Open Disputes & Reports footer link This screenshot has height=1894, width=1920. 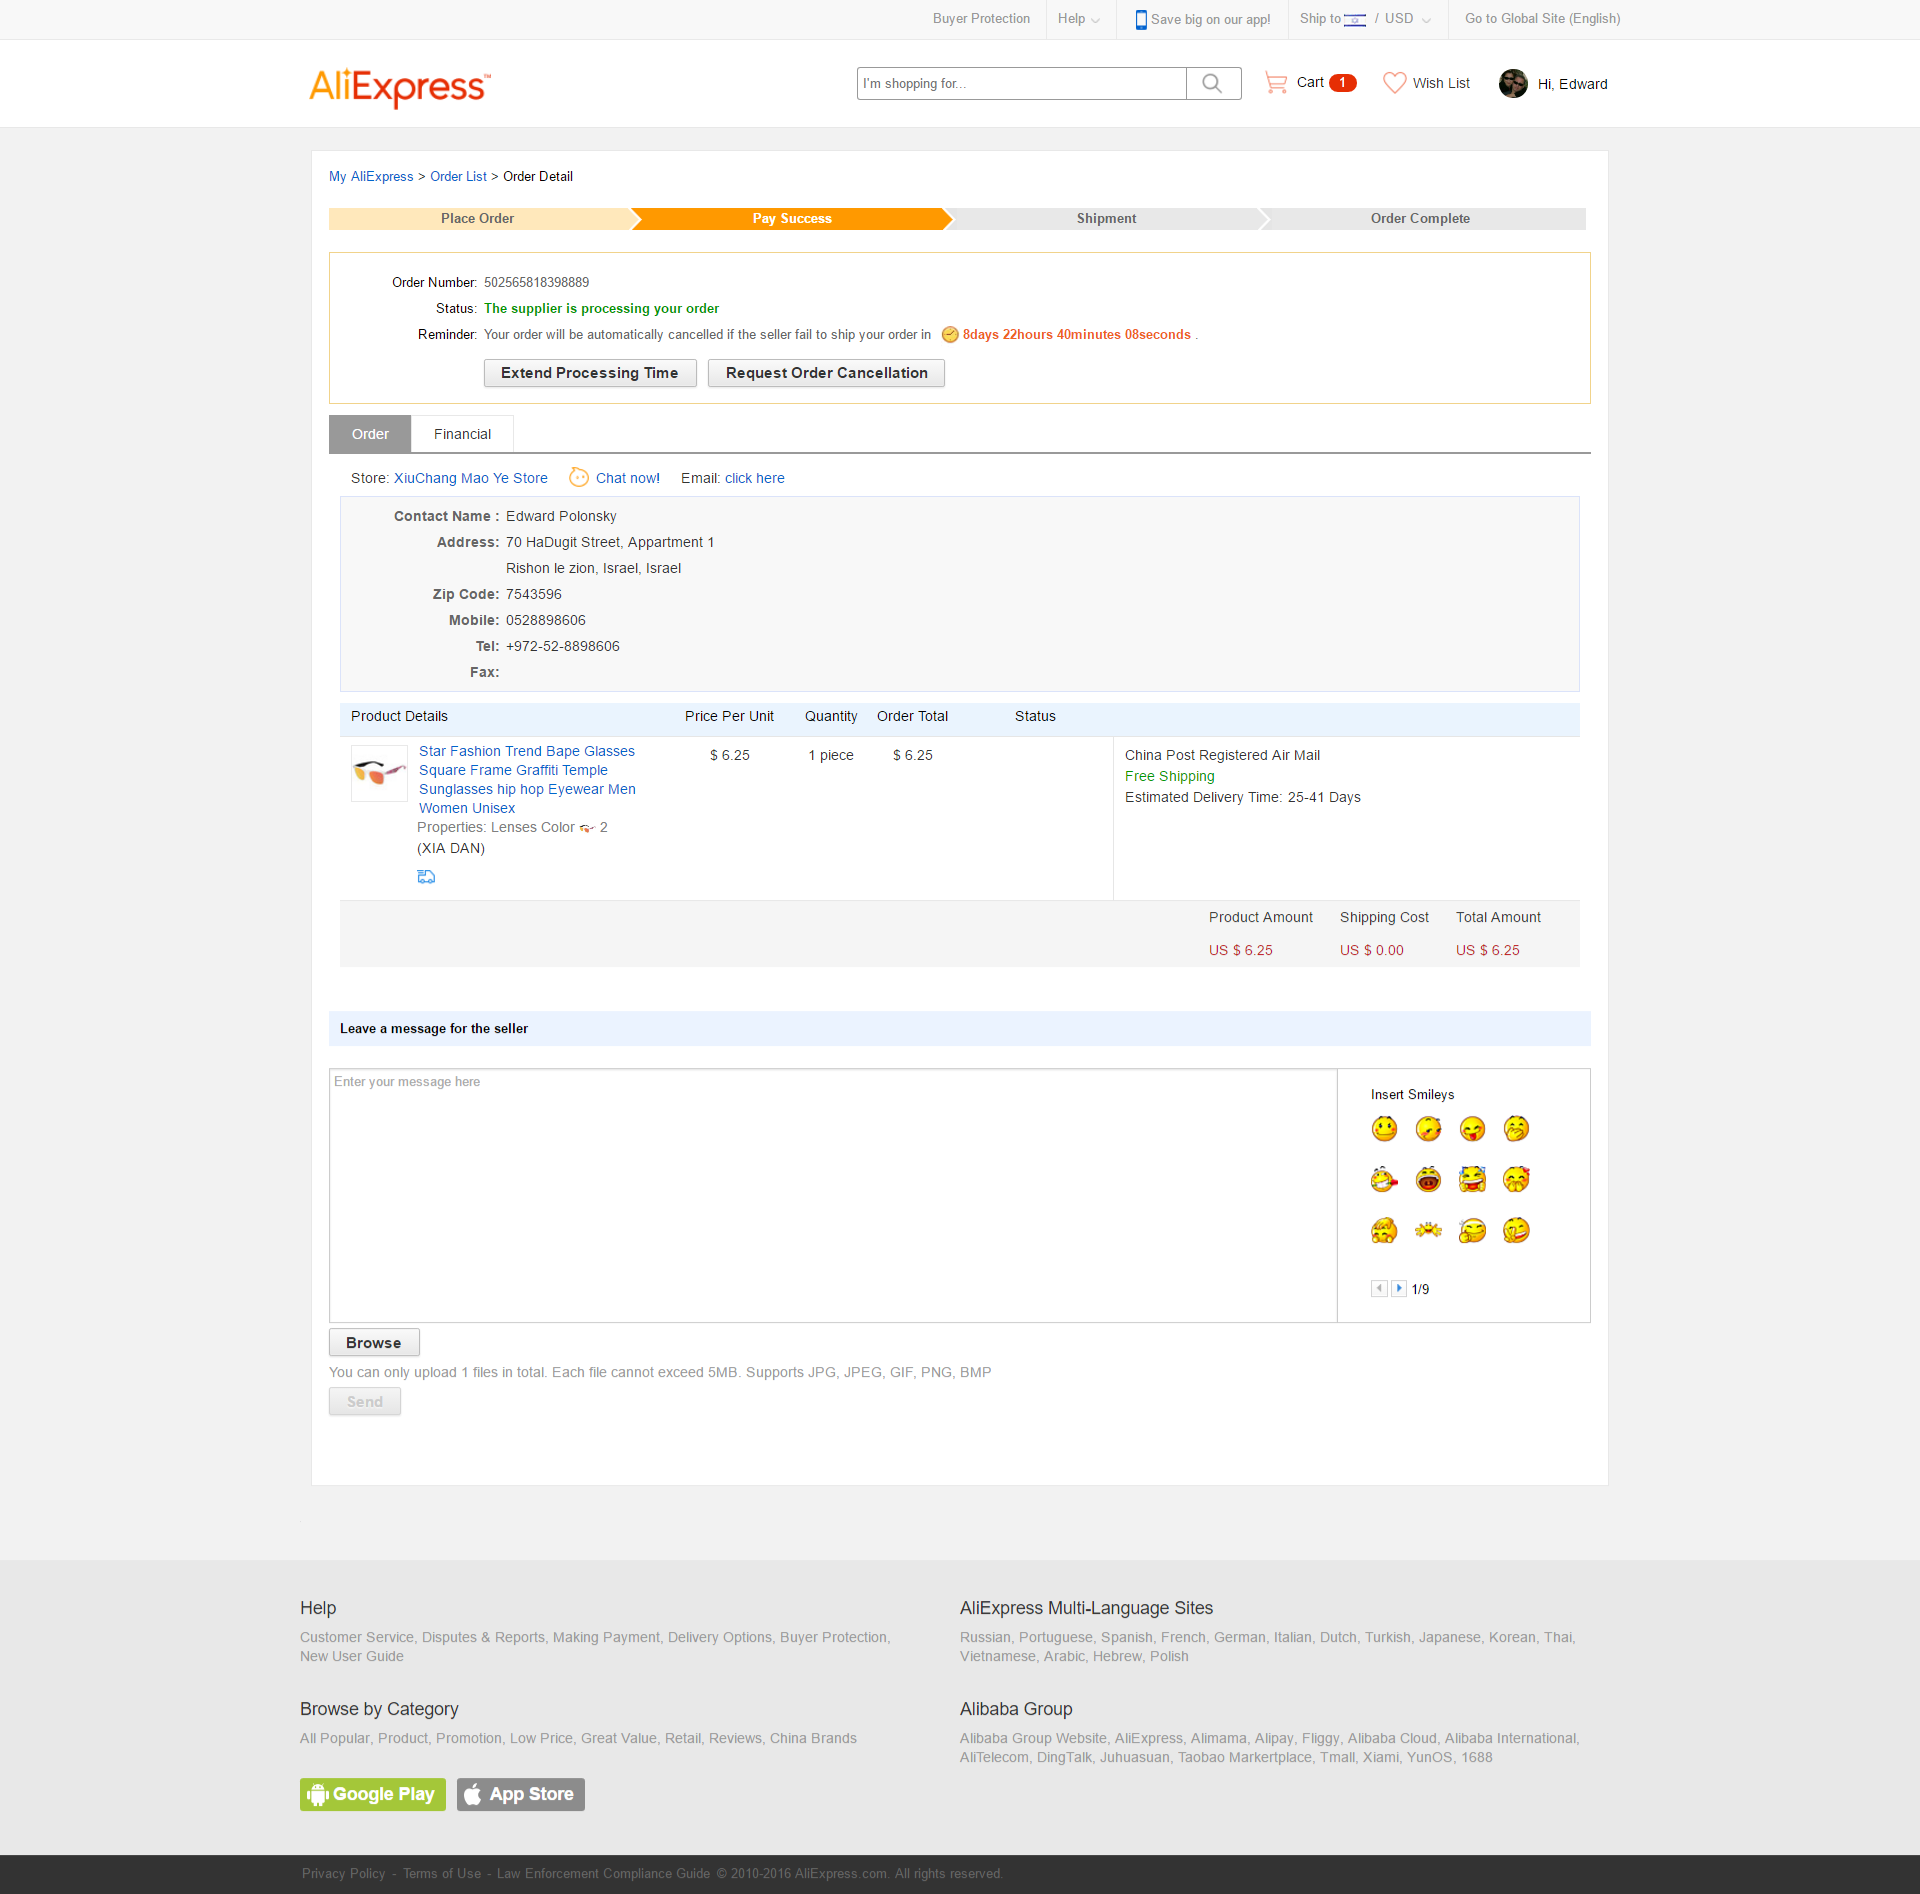484,1637
